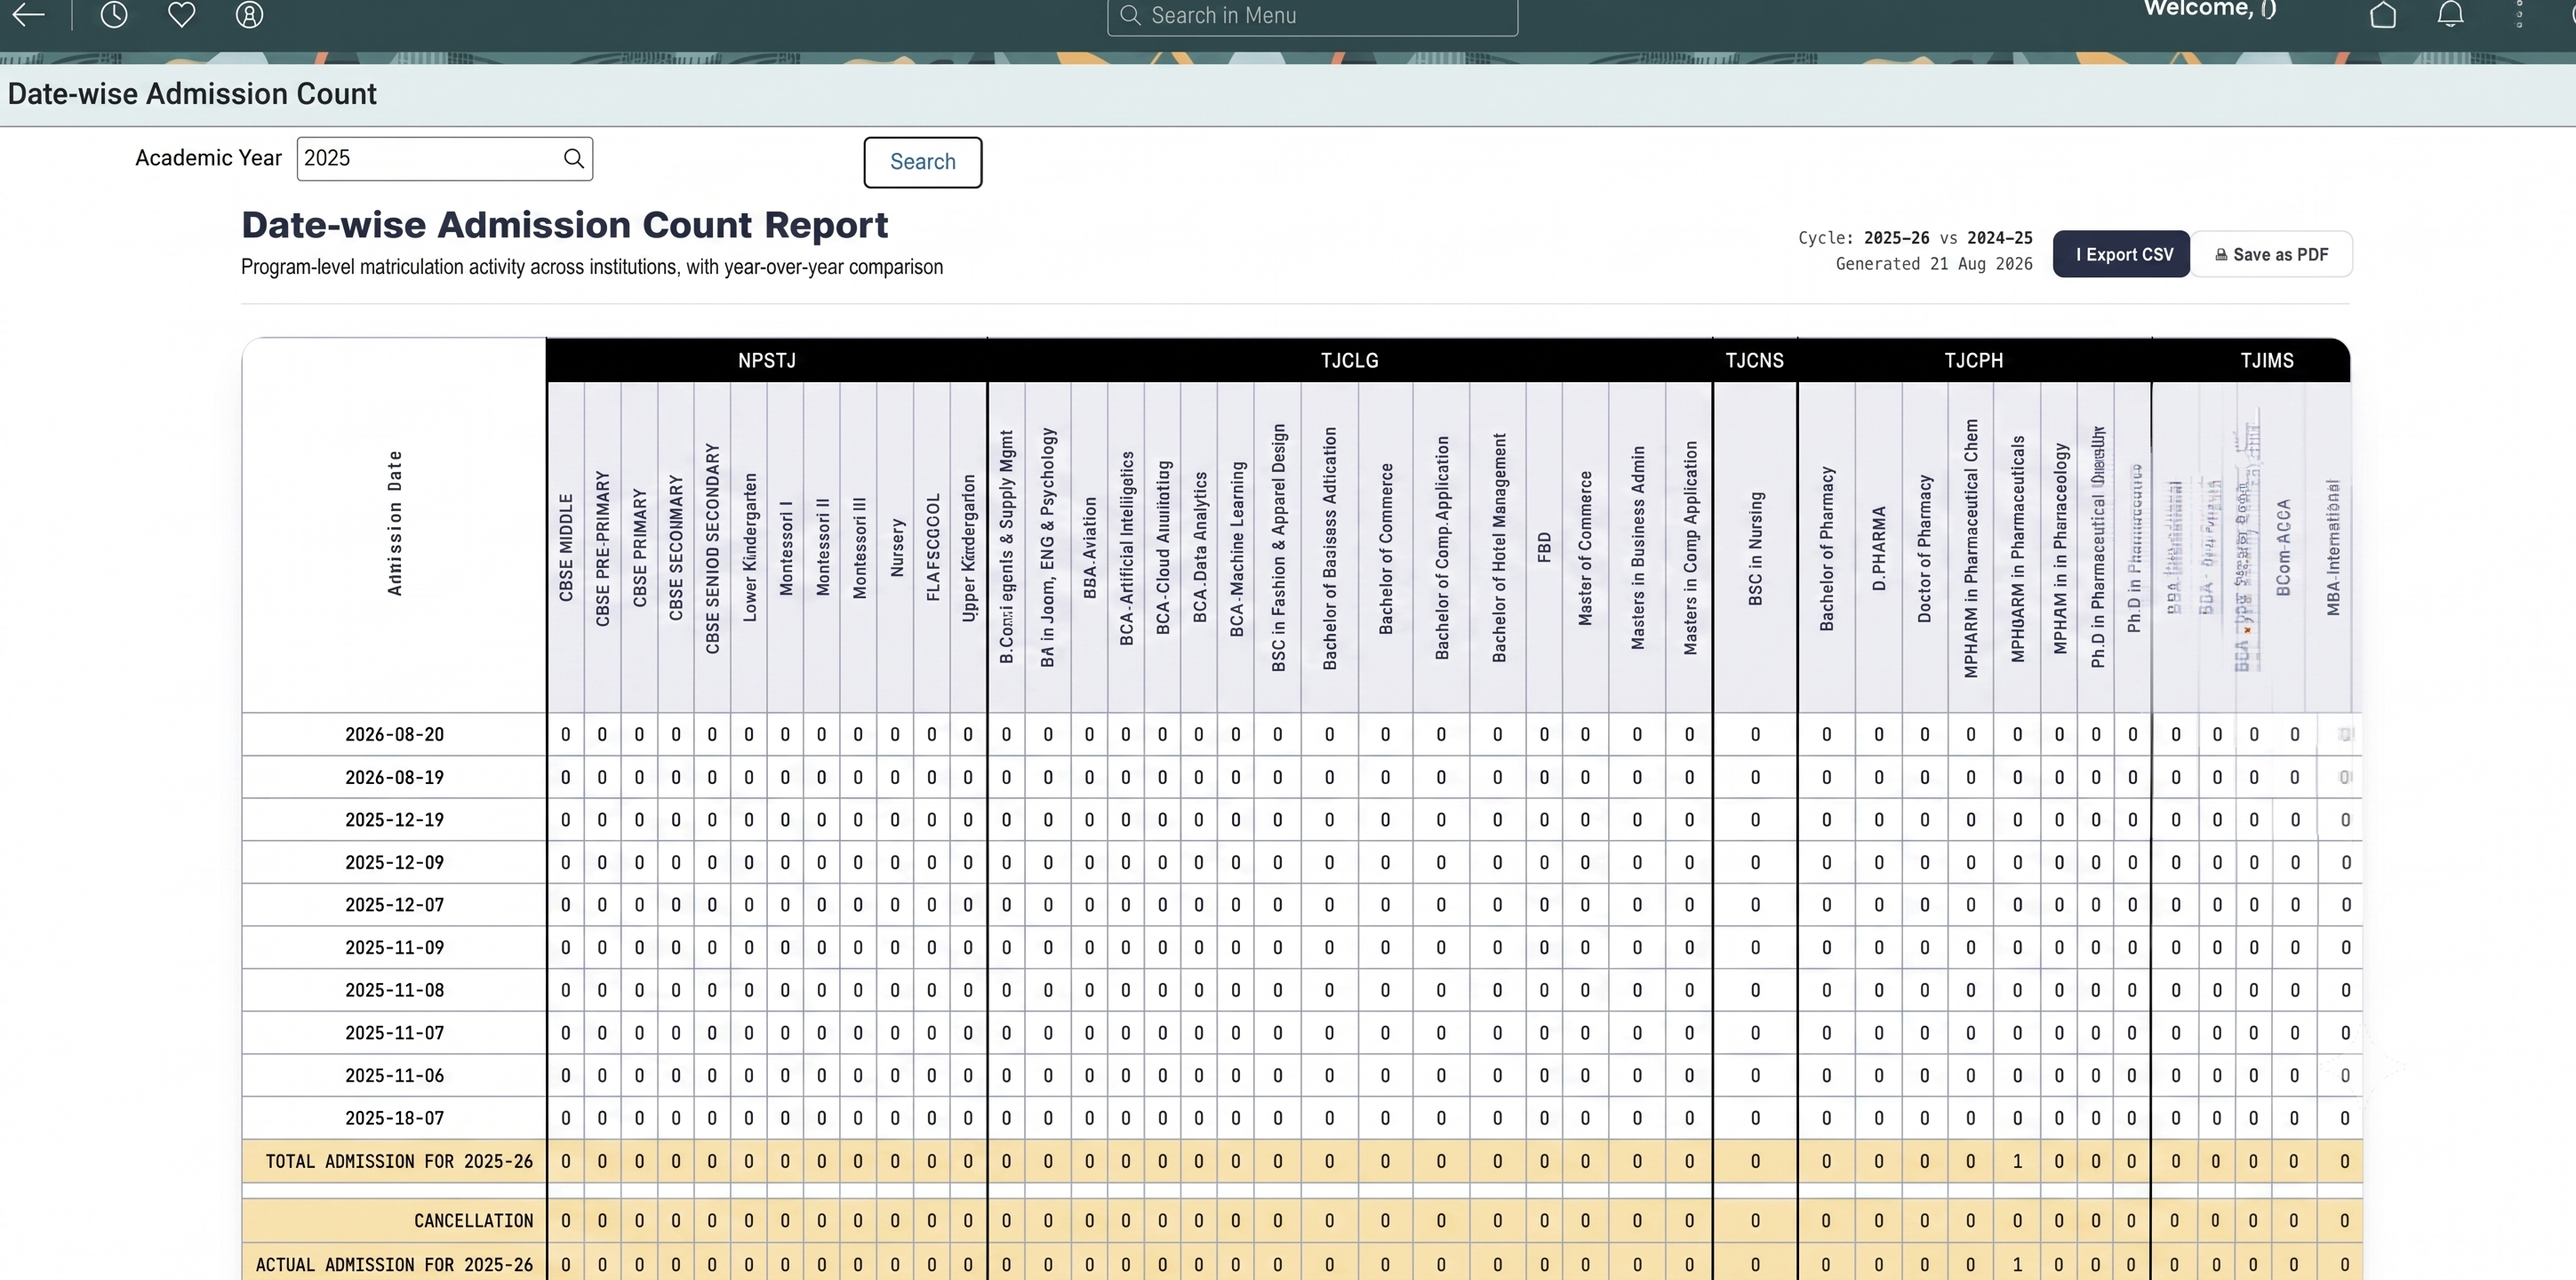2576x1280 pixels.
Task: Click the BCA-Data Analytics column header
Action: [1199, 548]
